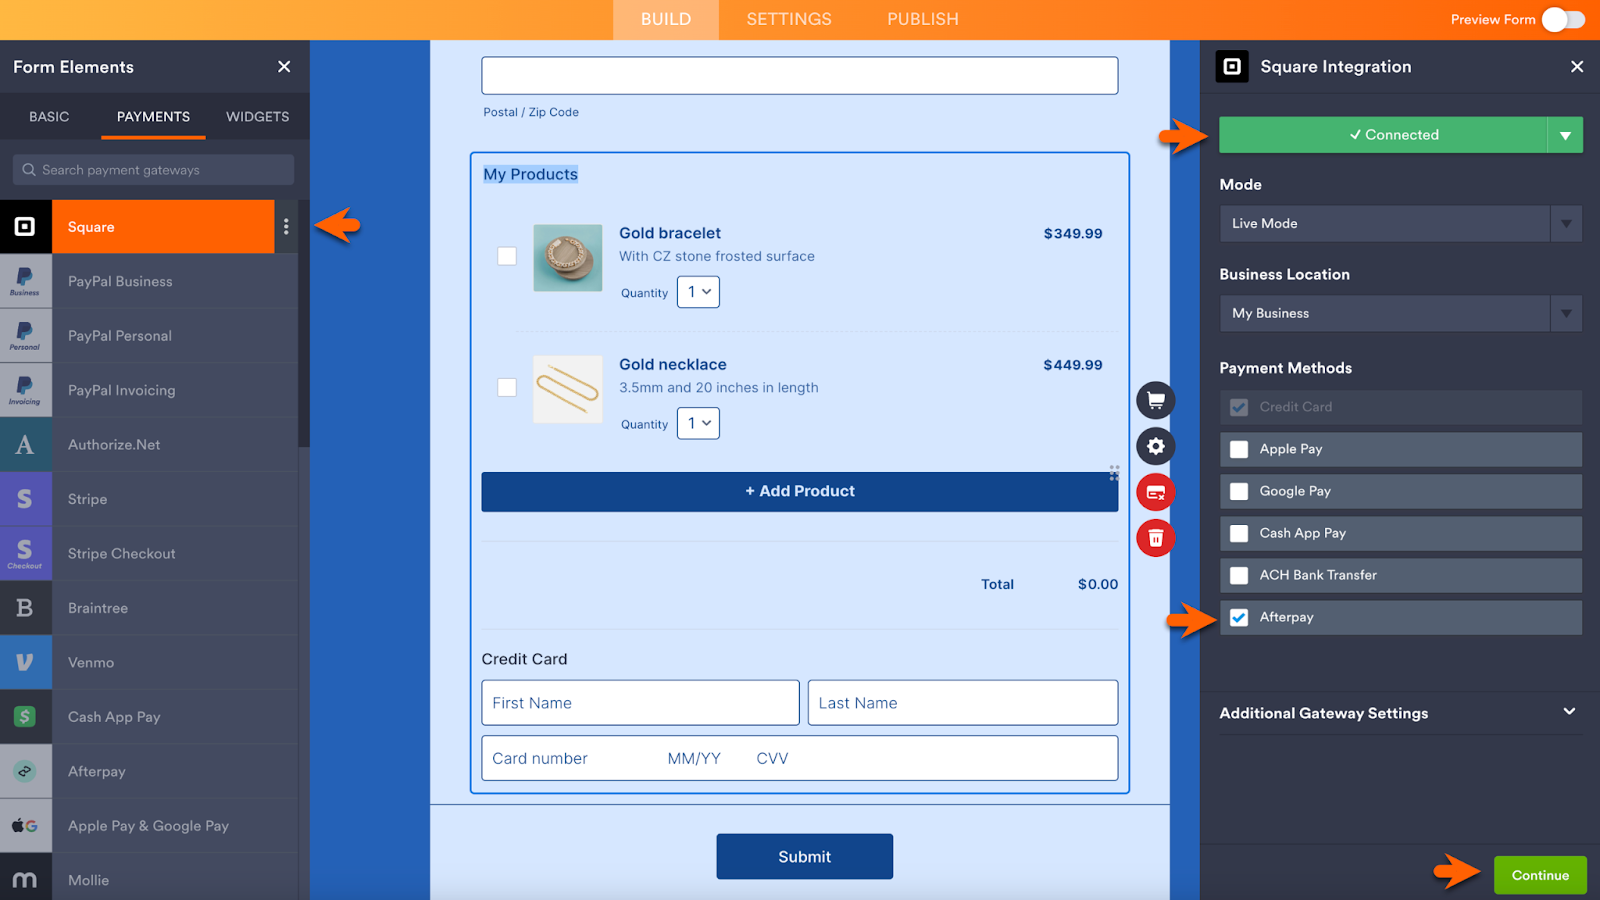This screenshot has width=1600, height=900.
Task: Click the payment gateway list scrollbar
Action: coord(304,323)
